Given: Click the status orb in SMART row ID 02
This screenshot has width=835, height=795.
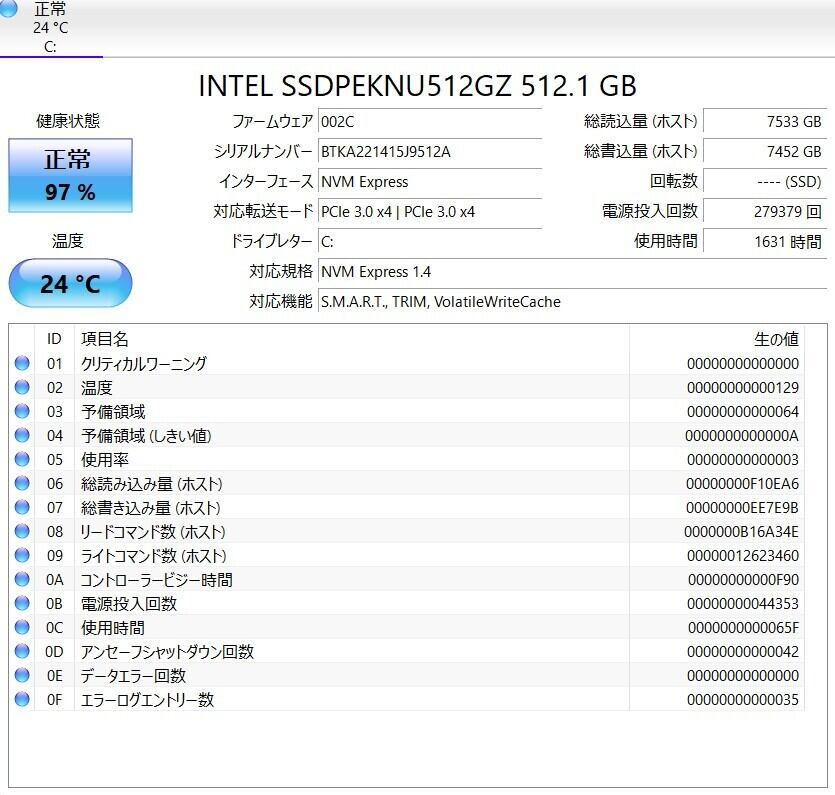Looking at the screenshot, I should click(x=22, y=388).
